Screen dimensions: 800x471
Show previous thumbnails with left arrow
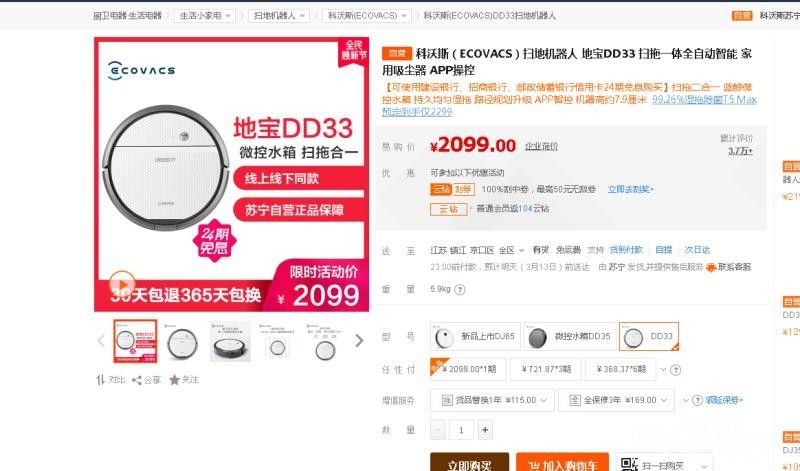(x=101, y=340)
